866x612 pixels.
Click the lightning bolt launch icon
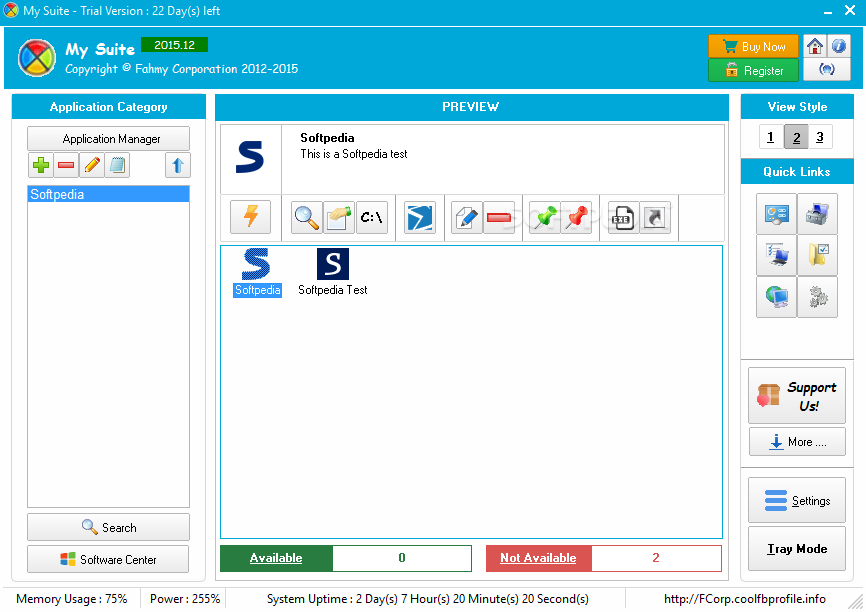click(x=251, y=217)
